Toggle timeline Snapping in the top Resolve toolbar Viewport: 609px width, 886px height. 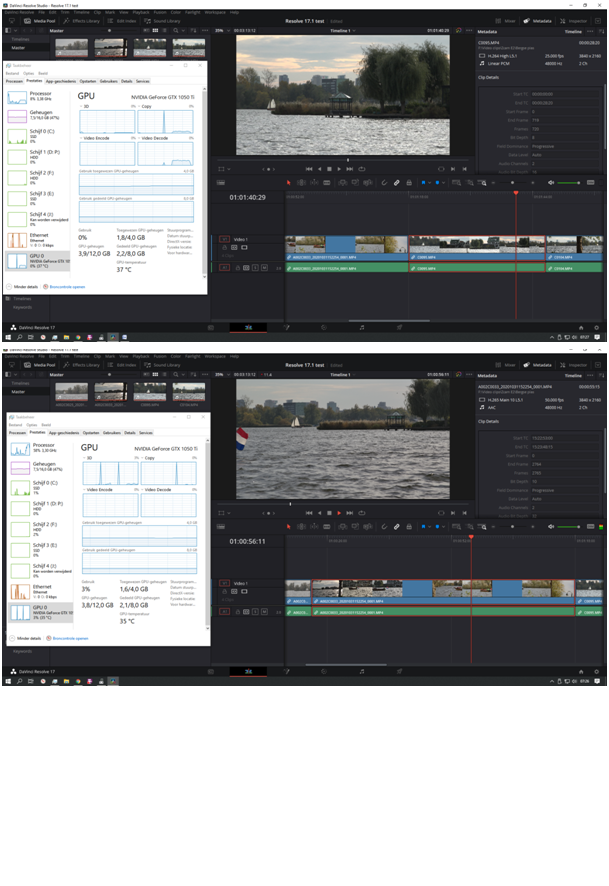point(384,183)
